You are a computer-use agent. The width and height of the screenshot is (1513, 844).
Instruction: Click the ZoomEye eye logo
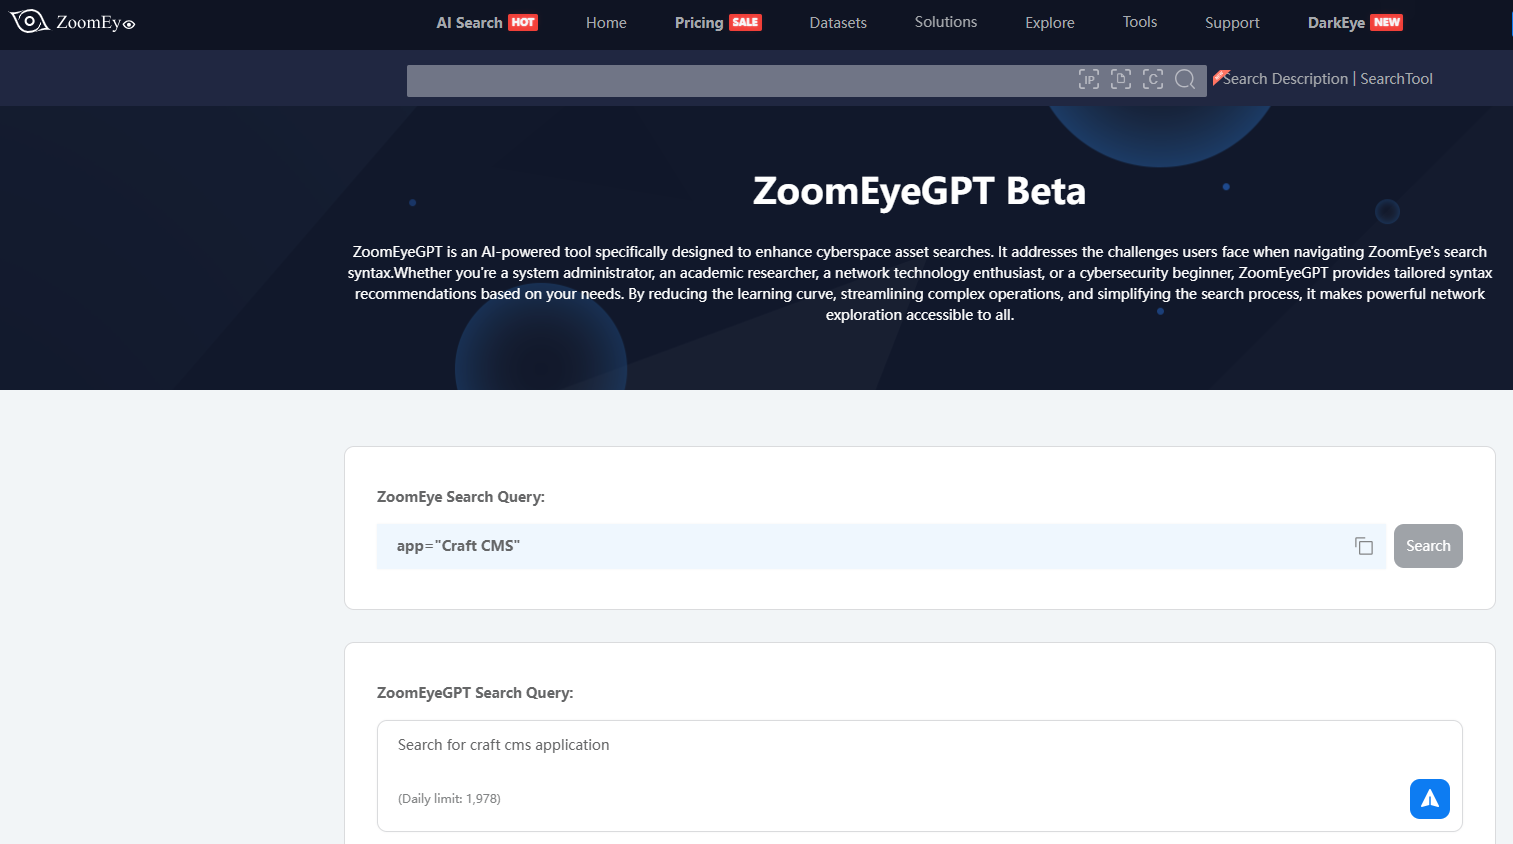pyautogui.click(x=29, y=20)
